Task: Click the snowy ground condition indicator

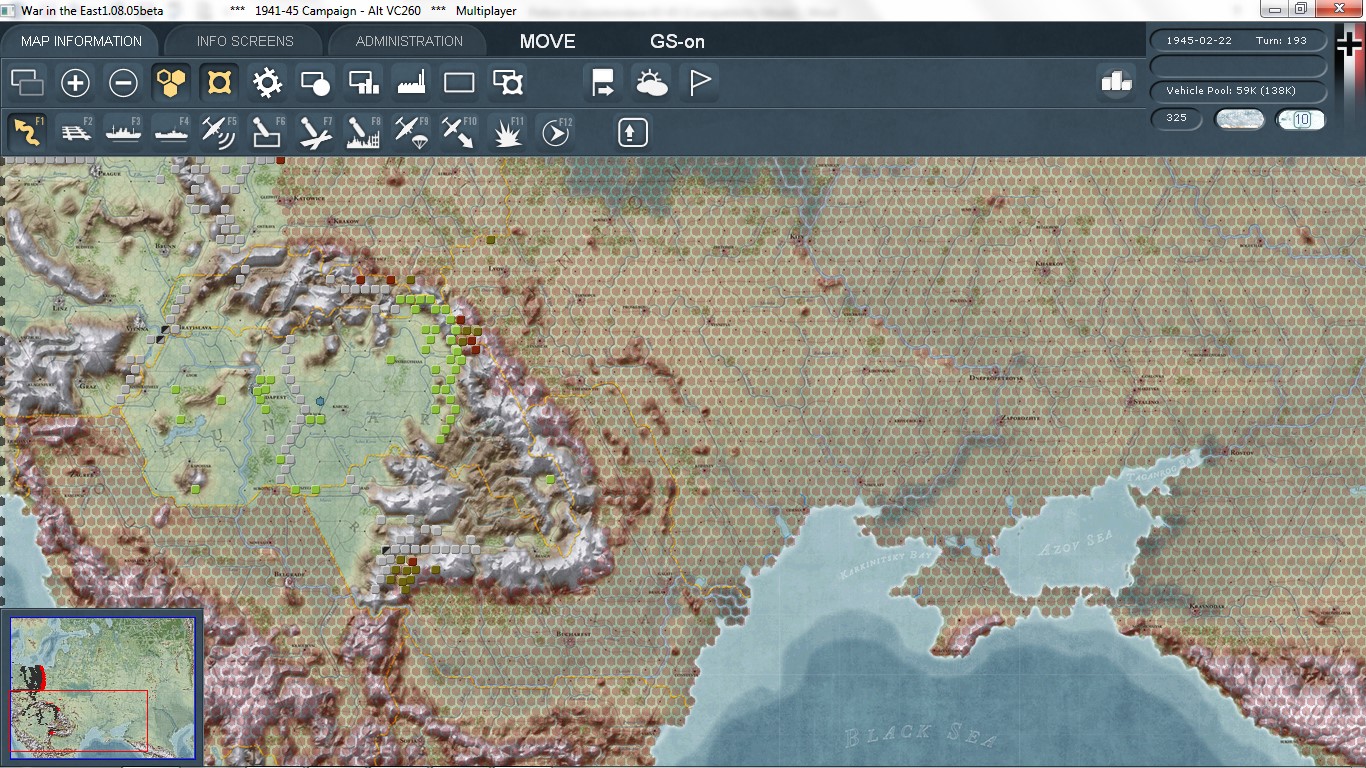Action: [1240, 119]
